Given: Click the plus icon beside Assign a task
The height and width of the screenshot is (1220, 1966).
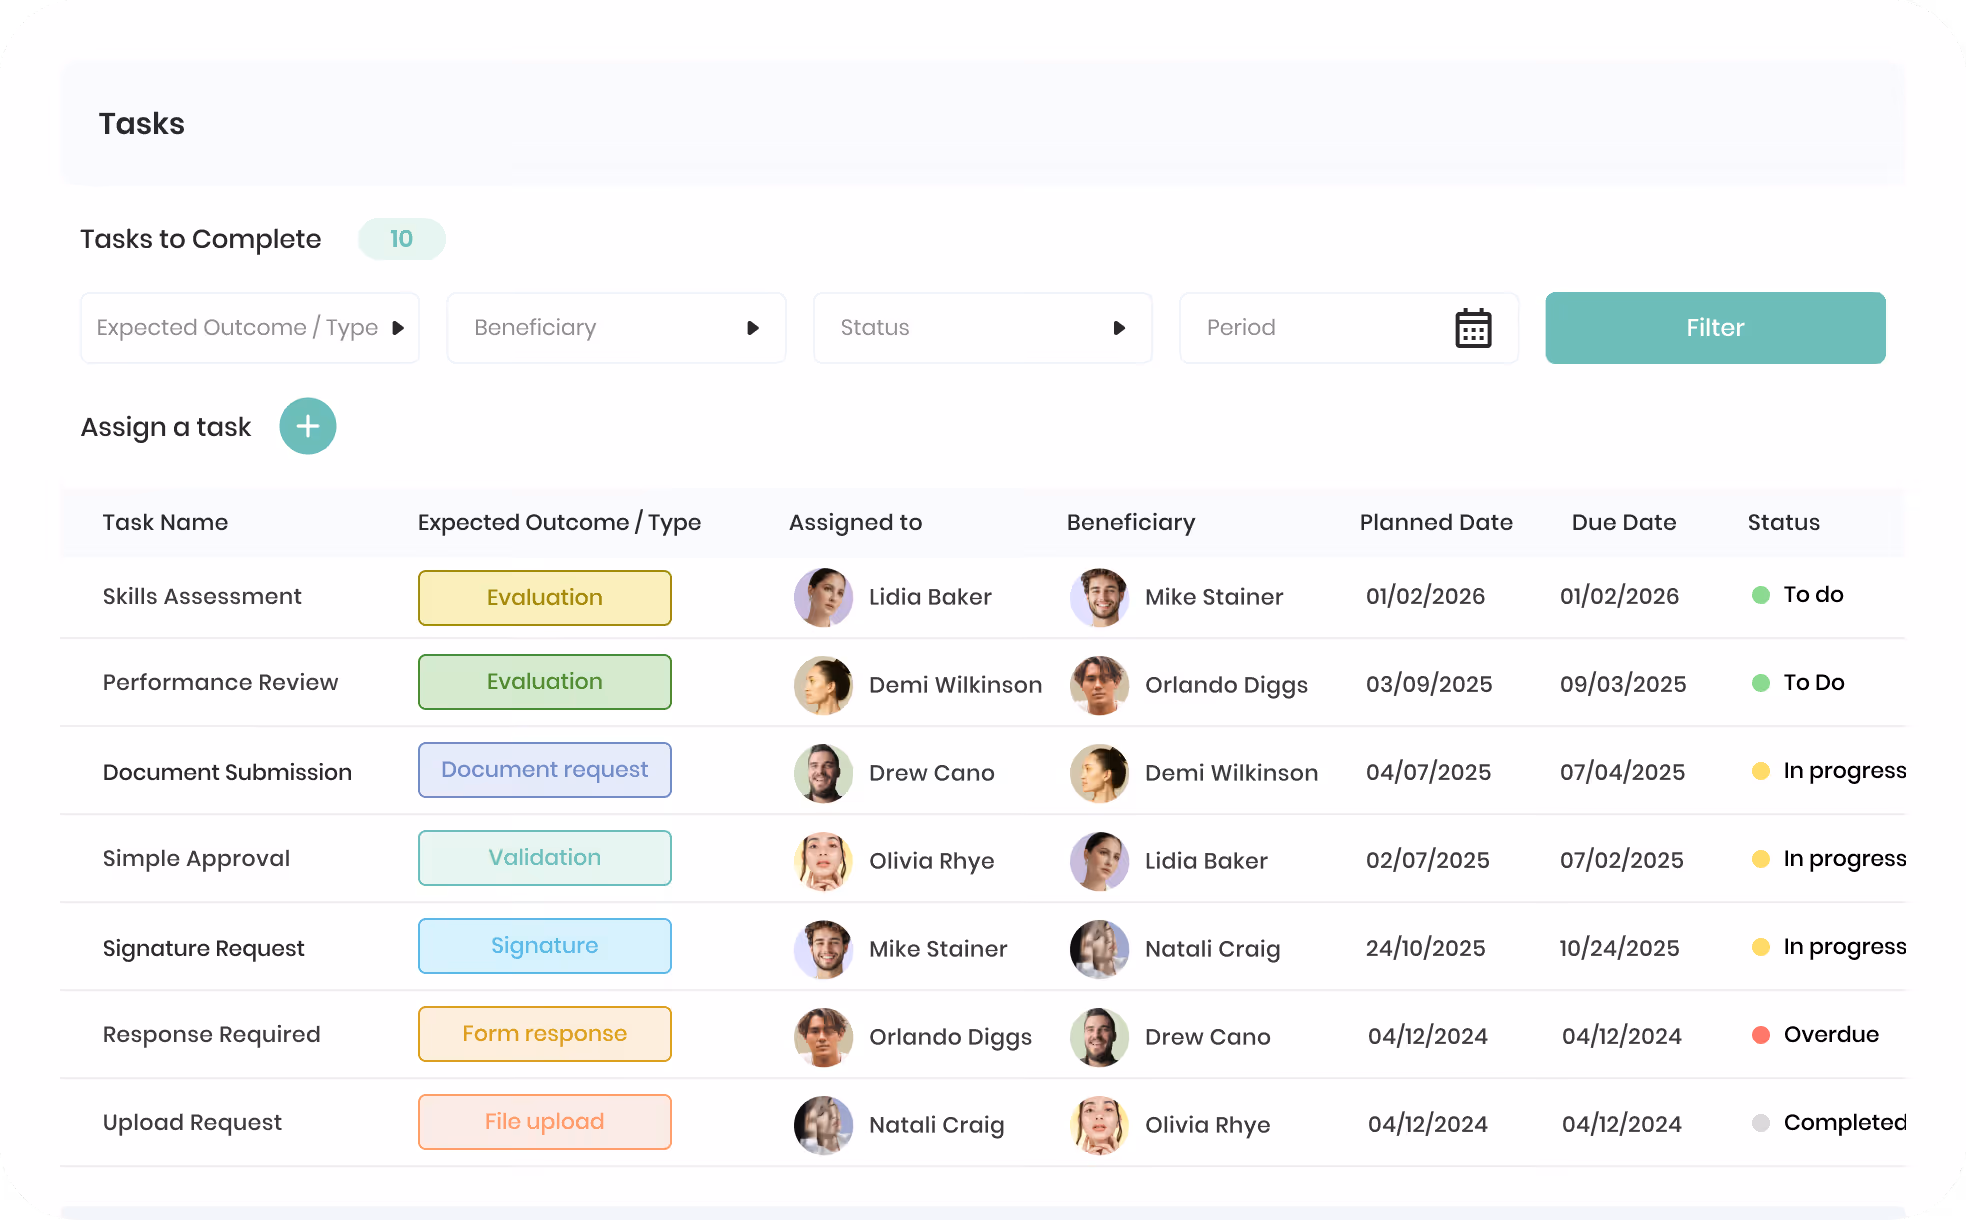Looking at the screenshot, I should [x=308, y=426].
